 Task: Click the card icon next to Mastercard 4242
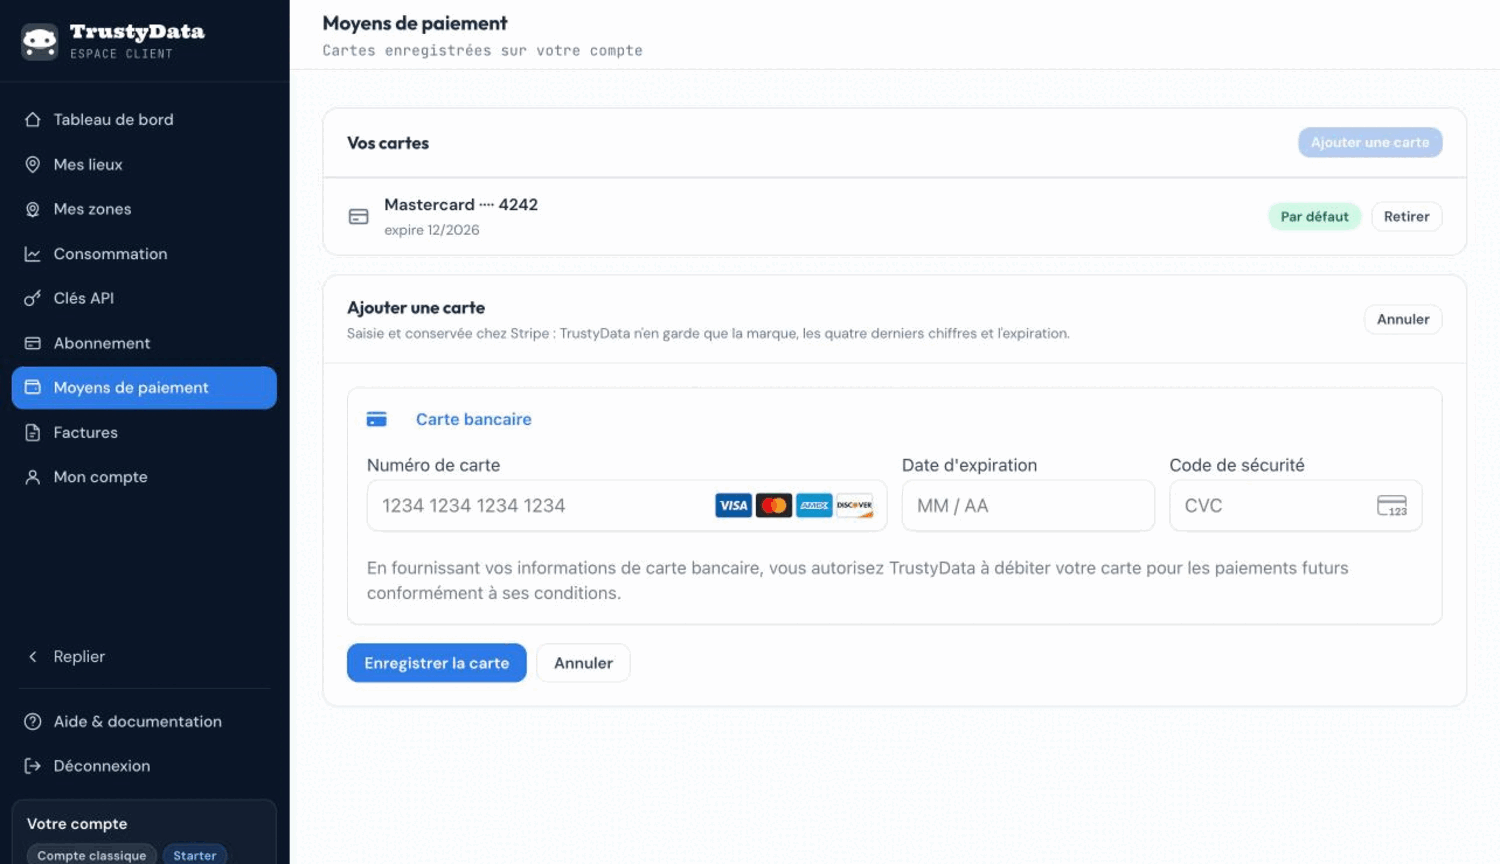coord(358,217)
